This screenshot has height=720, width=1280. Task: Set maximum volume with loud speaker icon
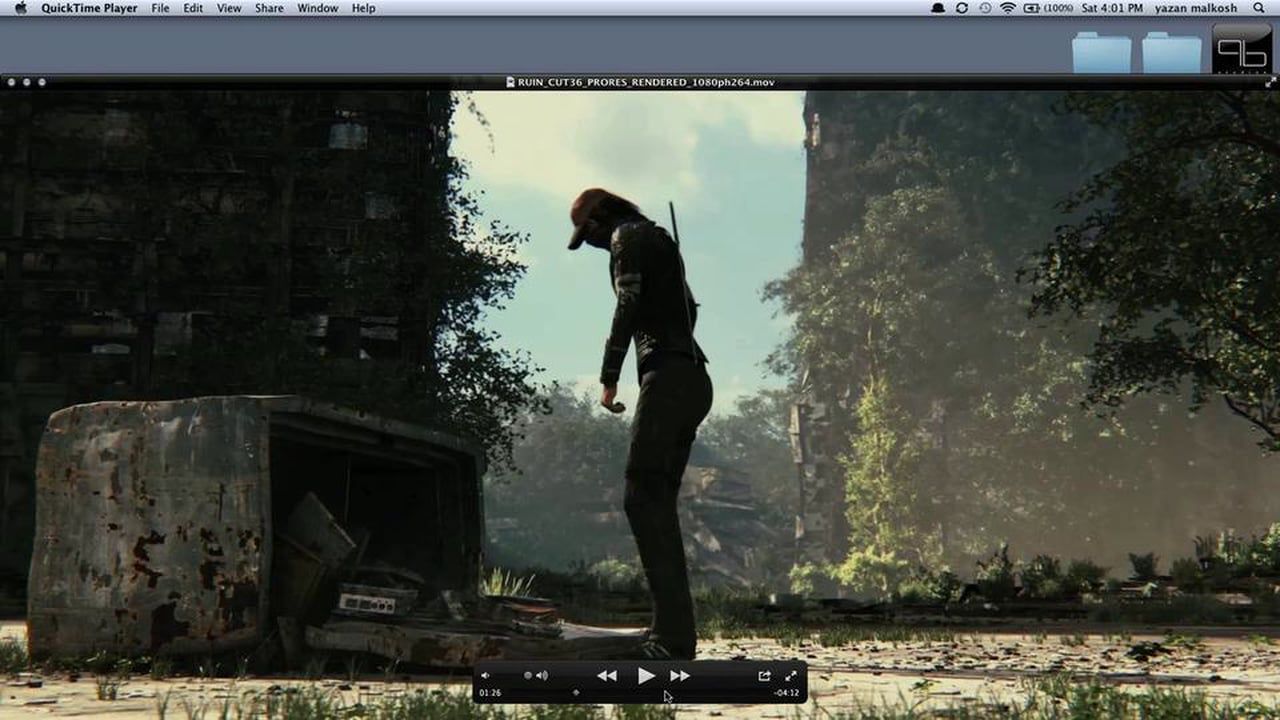coord(542,676)
